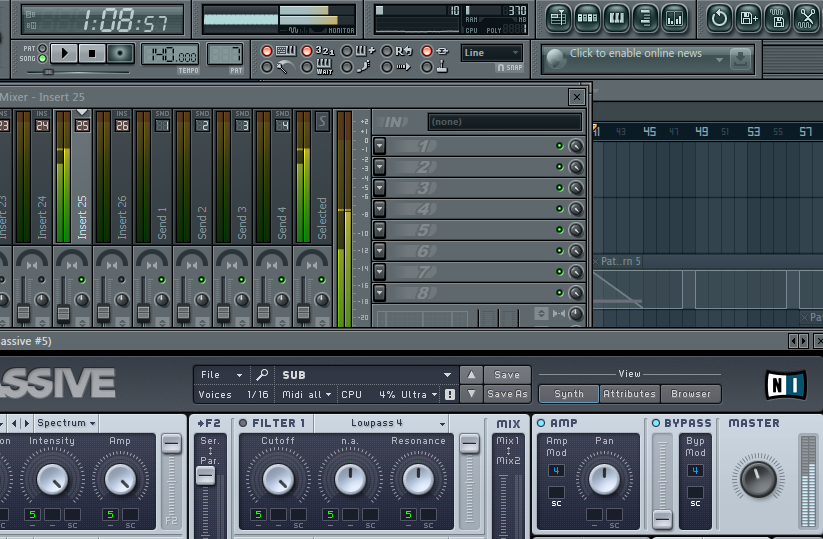Stop playback with the Stop button
The height and width of the screenshot is (539, 823).
click(x=92, y=54)
